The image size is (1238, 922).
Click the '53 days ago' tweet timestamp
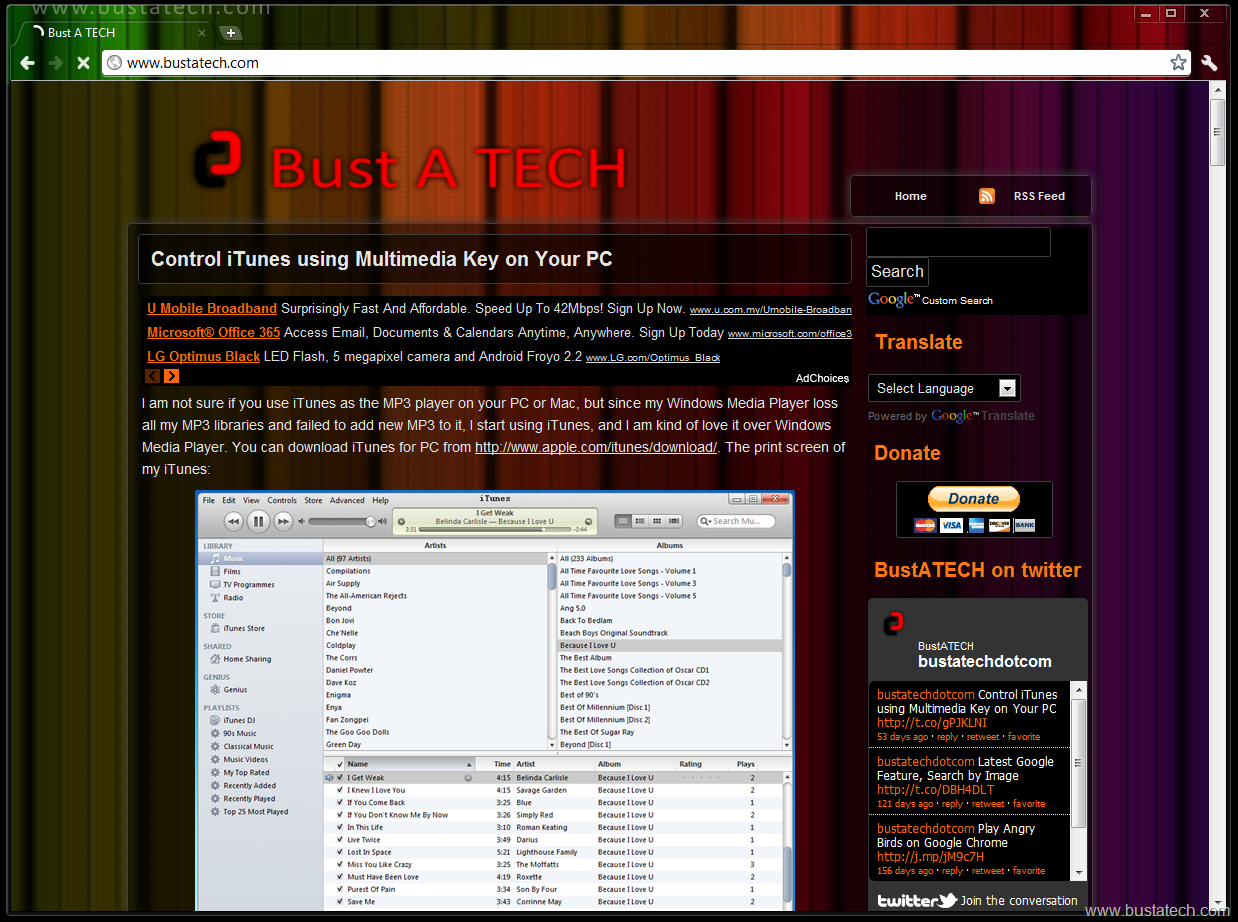point(902,737)
